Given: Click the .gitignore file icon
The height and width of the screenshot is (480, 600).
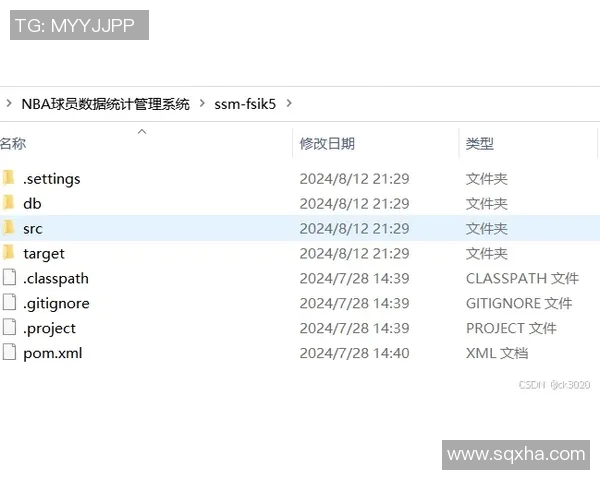Looking at the screenshot, I should pos(9,302).
